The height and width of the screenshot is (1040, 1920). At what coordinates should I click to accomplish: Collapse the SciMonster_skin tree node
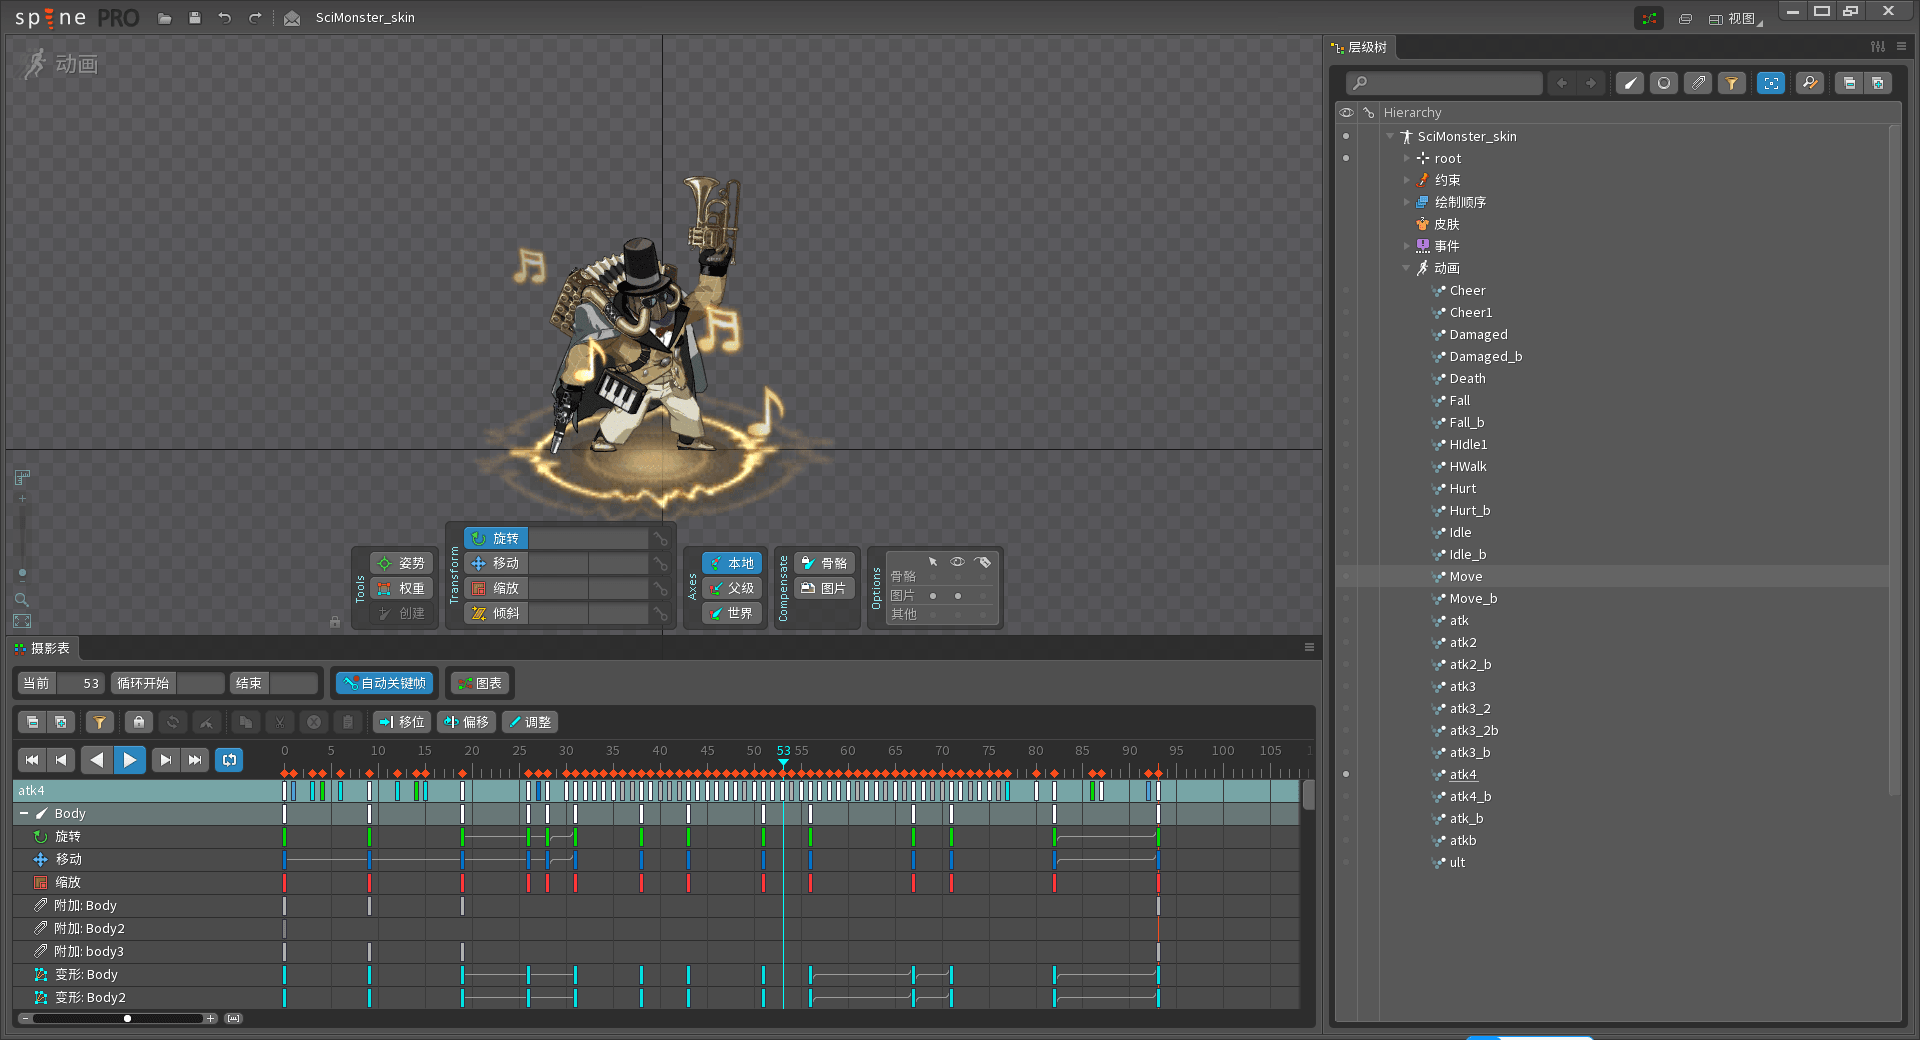1390,136
